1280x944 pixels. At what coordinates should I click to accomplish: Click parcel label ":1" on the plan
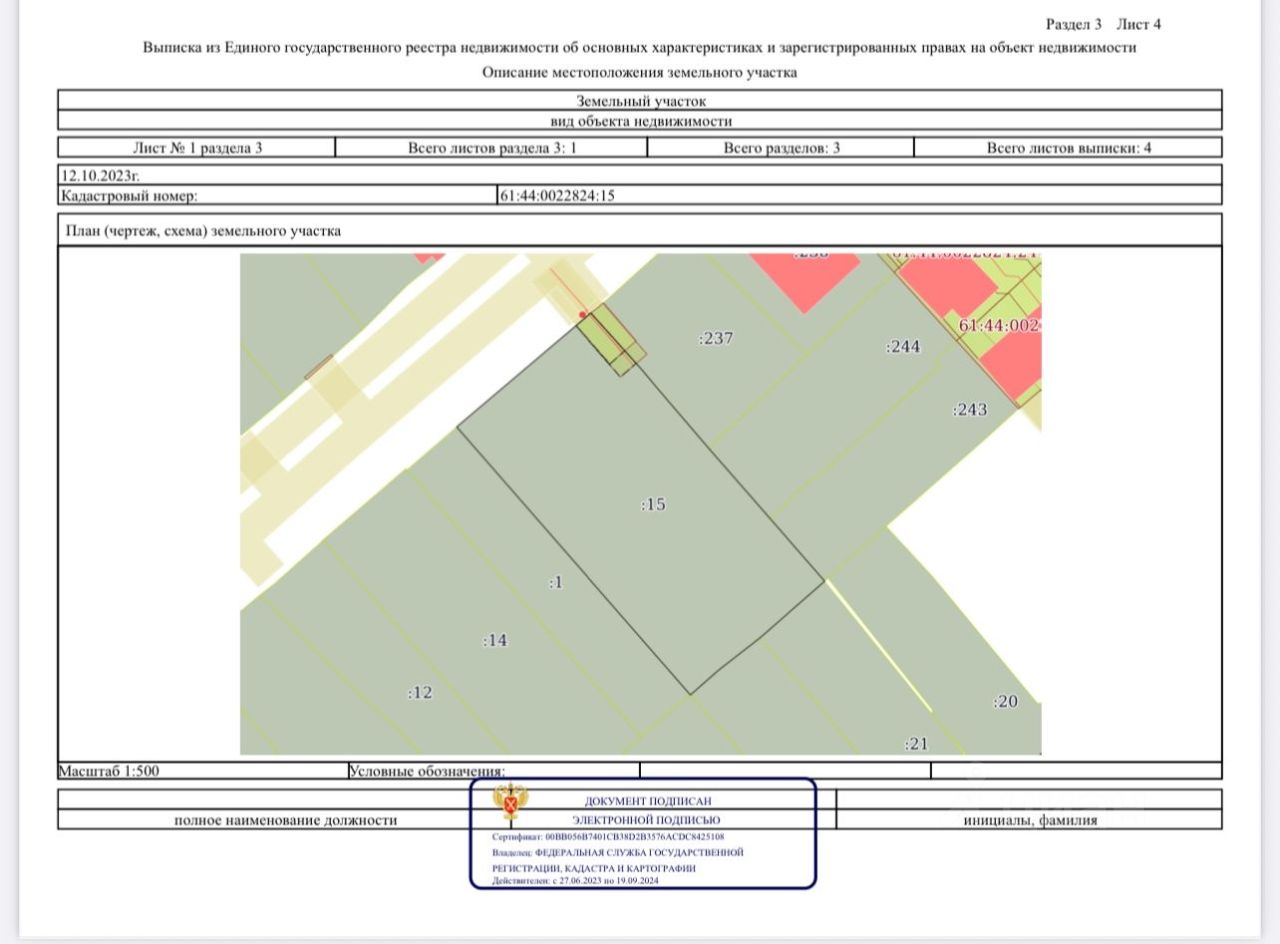[556, 582]
